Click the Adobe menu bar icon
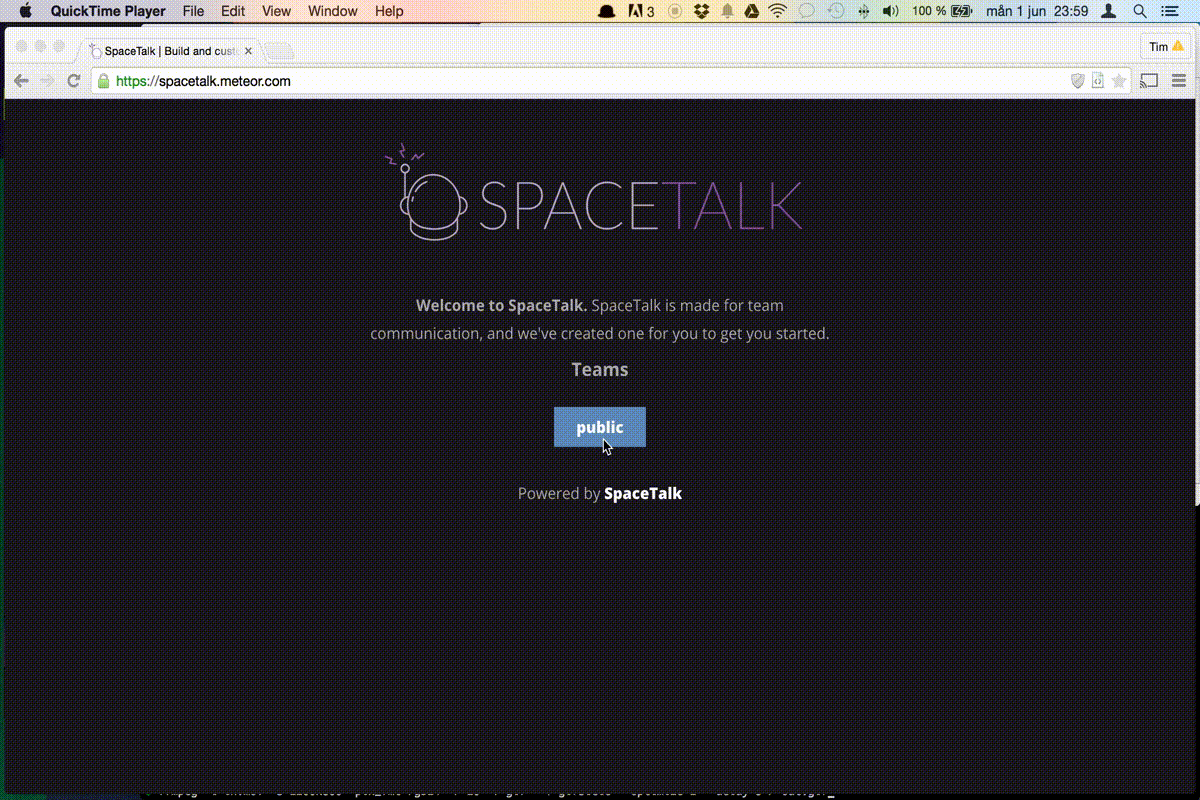This screenshot has width=1200, height=800. (641, 11)
